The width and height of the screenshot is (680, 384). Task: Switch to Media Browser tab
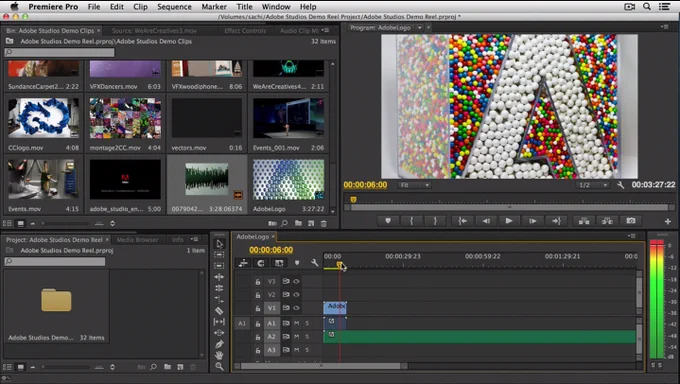pos(137,240)
